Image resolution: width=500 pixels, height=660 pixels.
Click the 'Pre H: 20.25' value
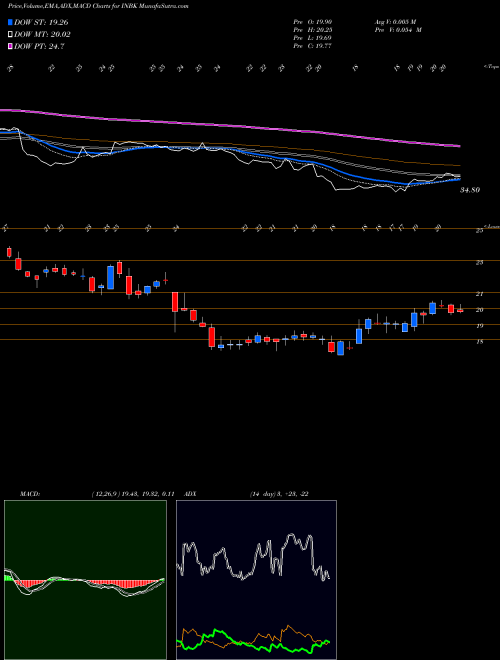coord(313,30)
